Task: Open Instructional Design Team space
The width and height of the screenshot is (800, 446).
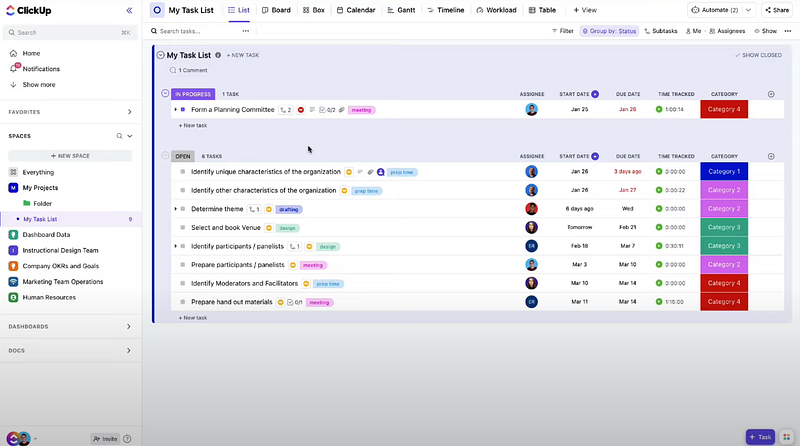Action: coord(60,251)
